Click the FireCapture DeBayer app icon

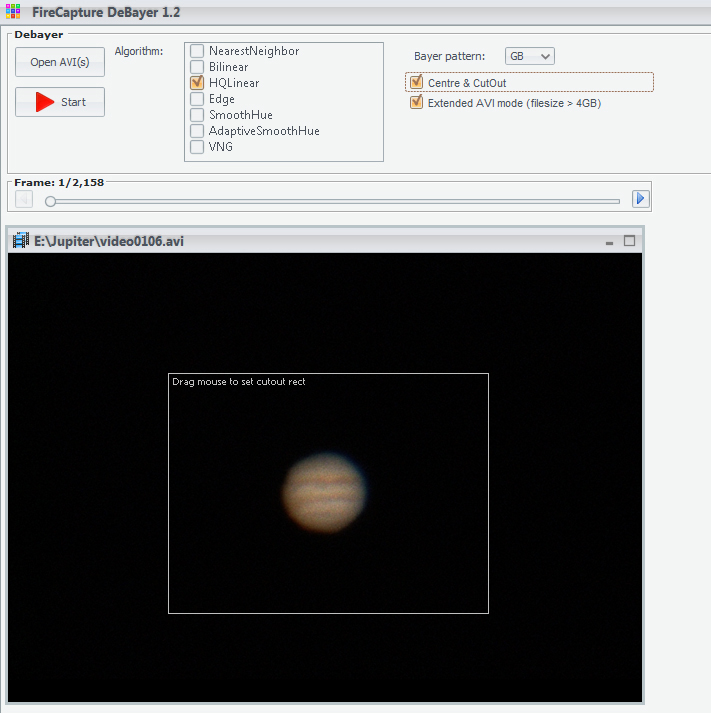13,11
